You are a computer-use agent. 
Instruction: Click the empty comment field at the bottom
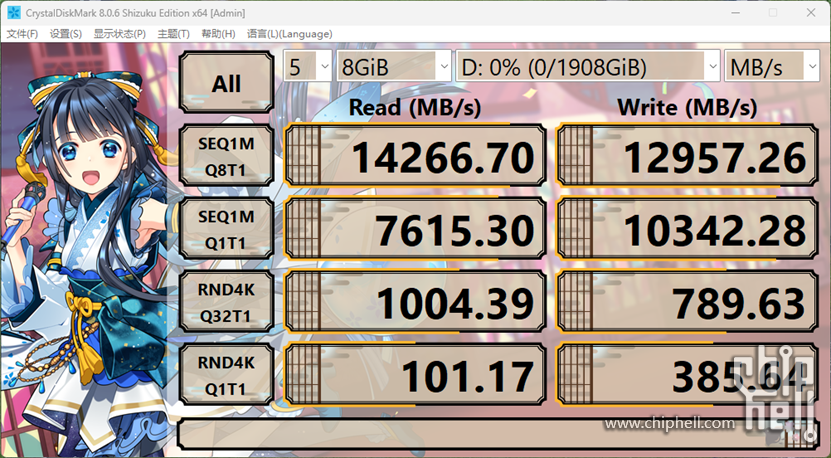(x=498, y=434)
